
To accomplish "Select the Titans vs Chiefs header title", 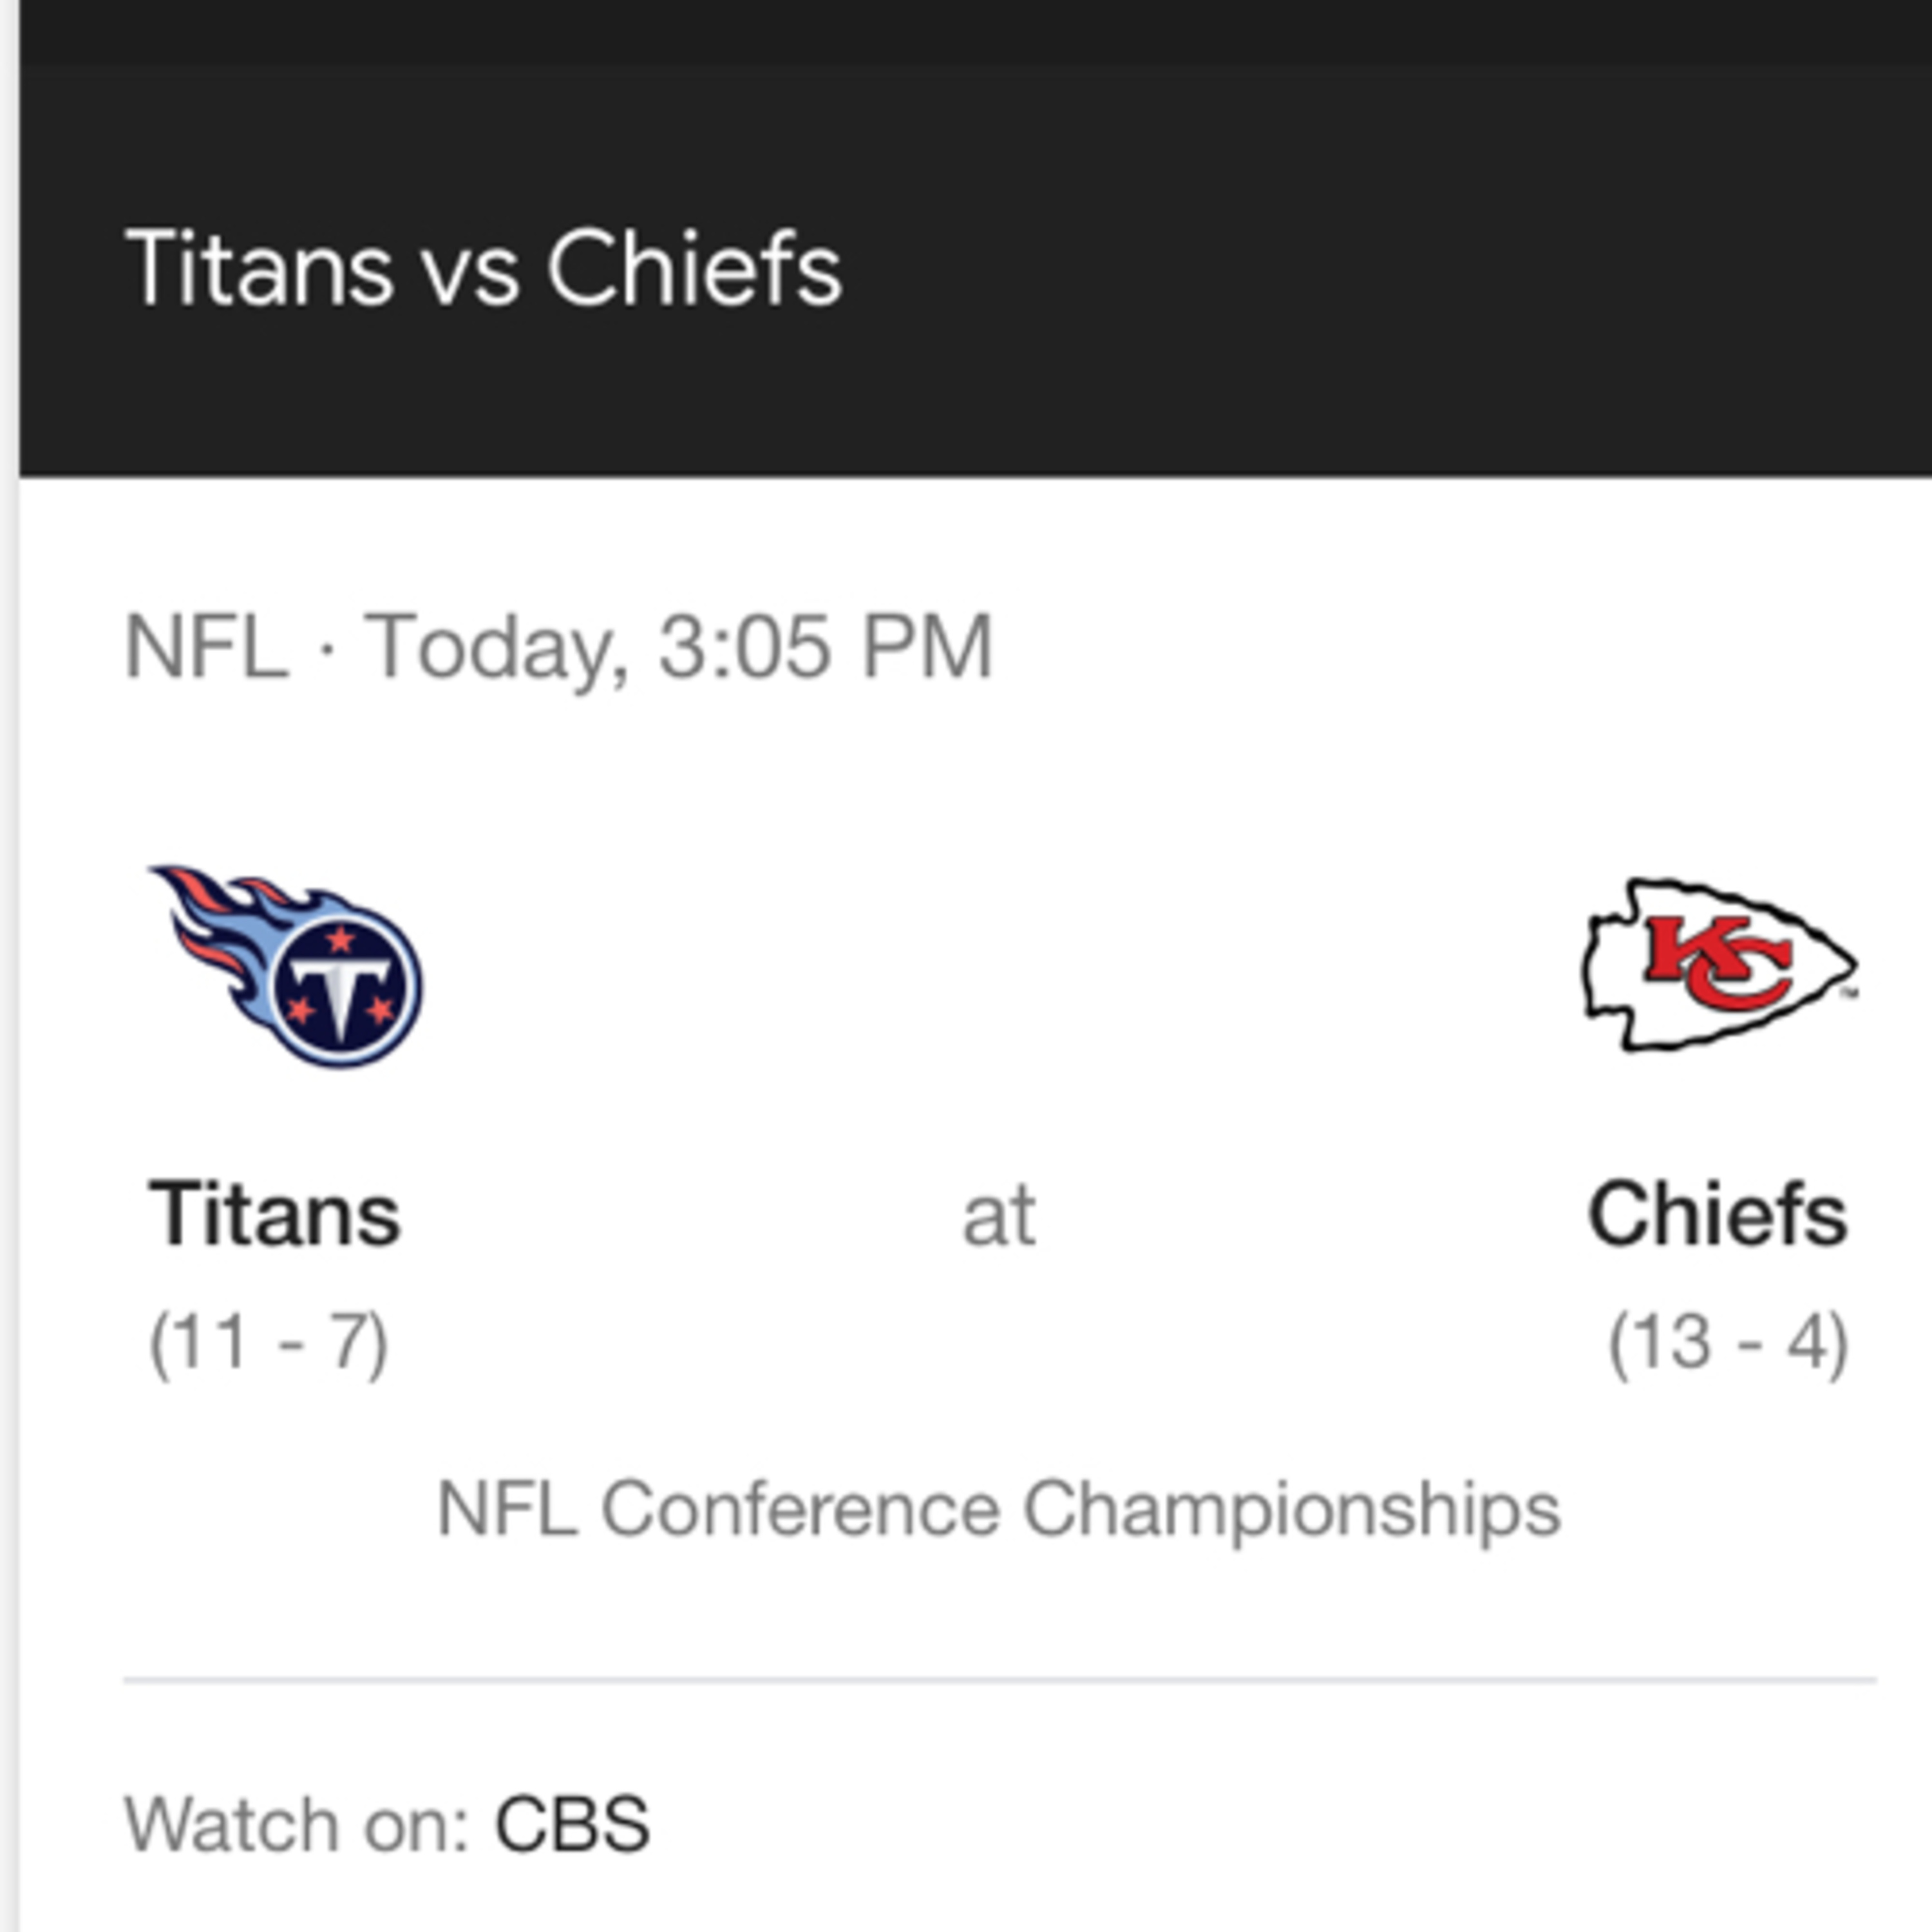I will point(484,268).
